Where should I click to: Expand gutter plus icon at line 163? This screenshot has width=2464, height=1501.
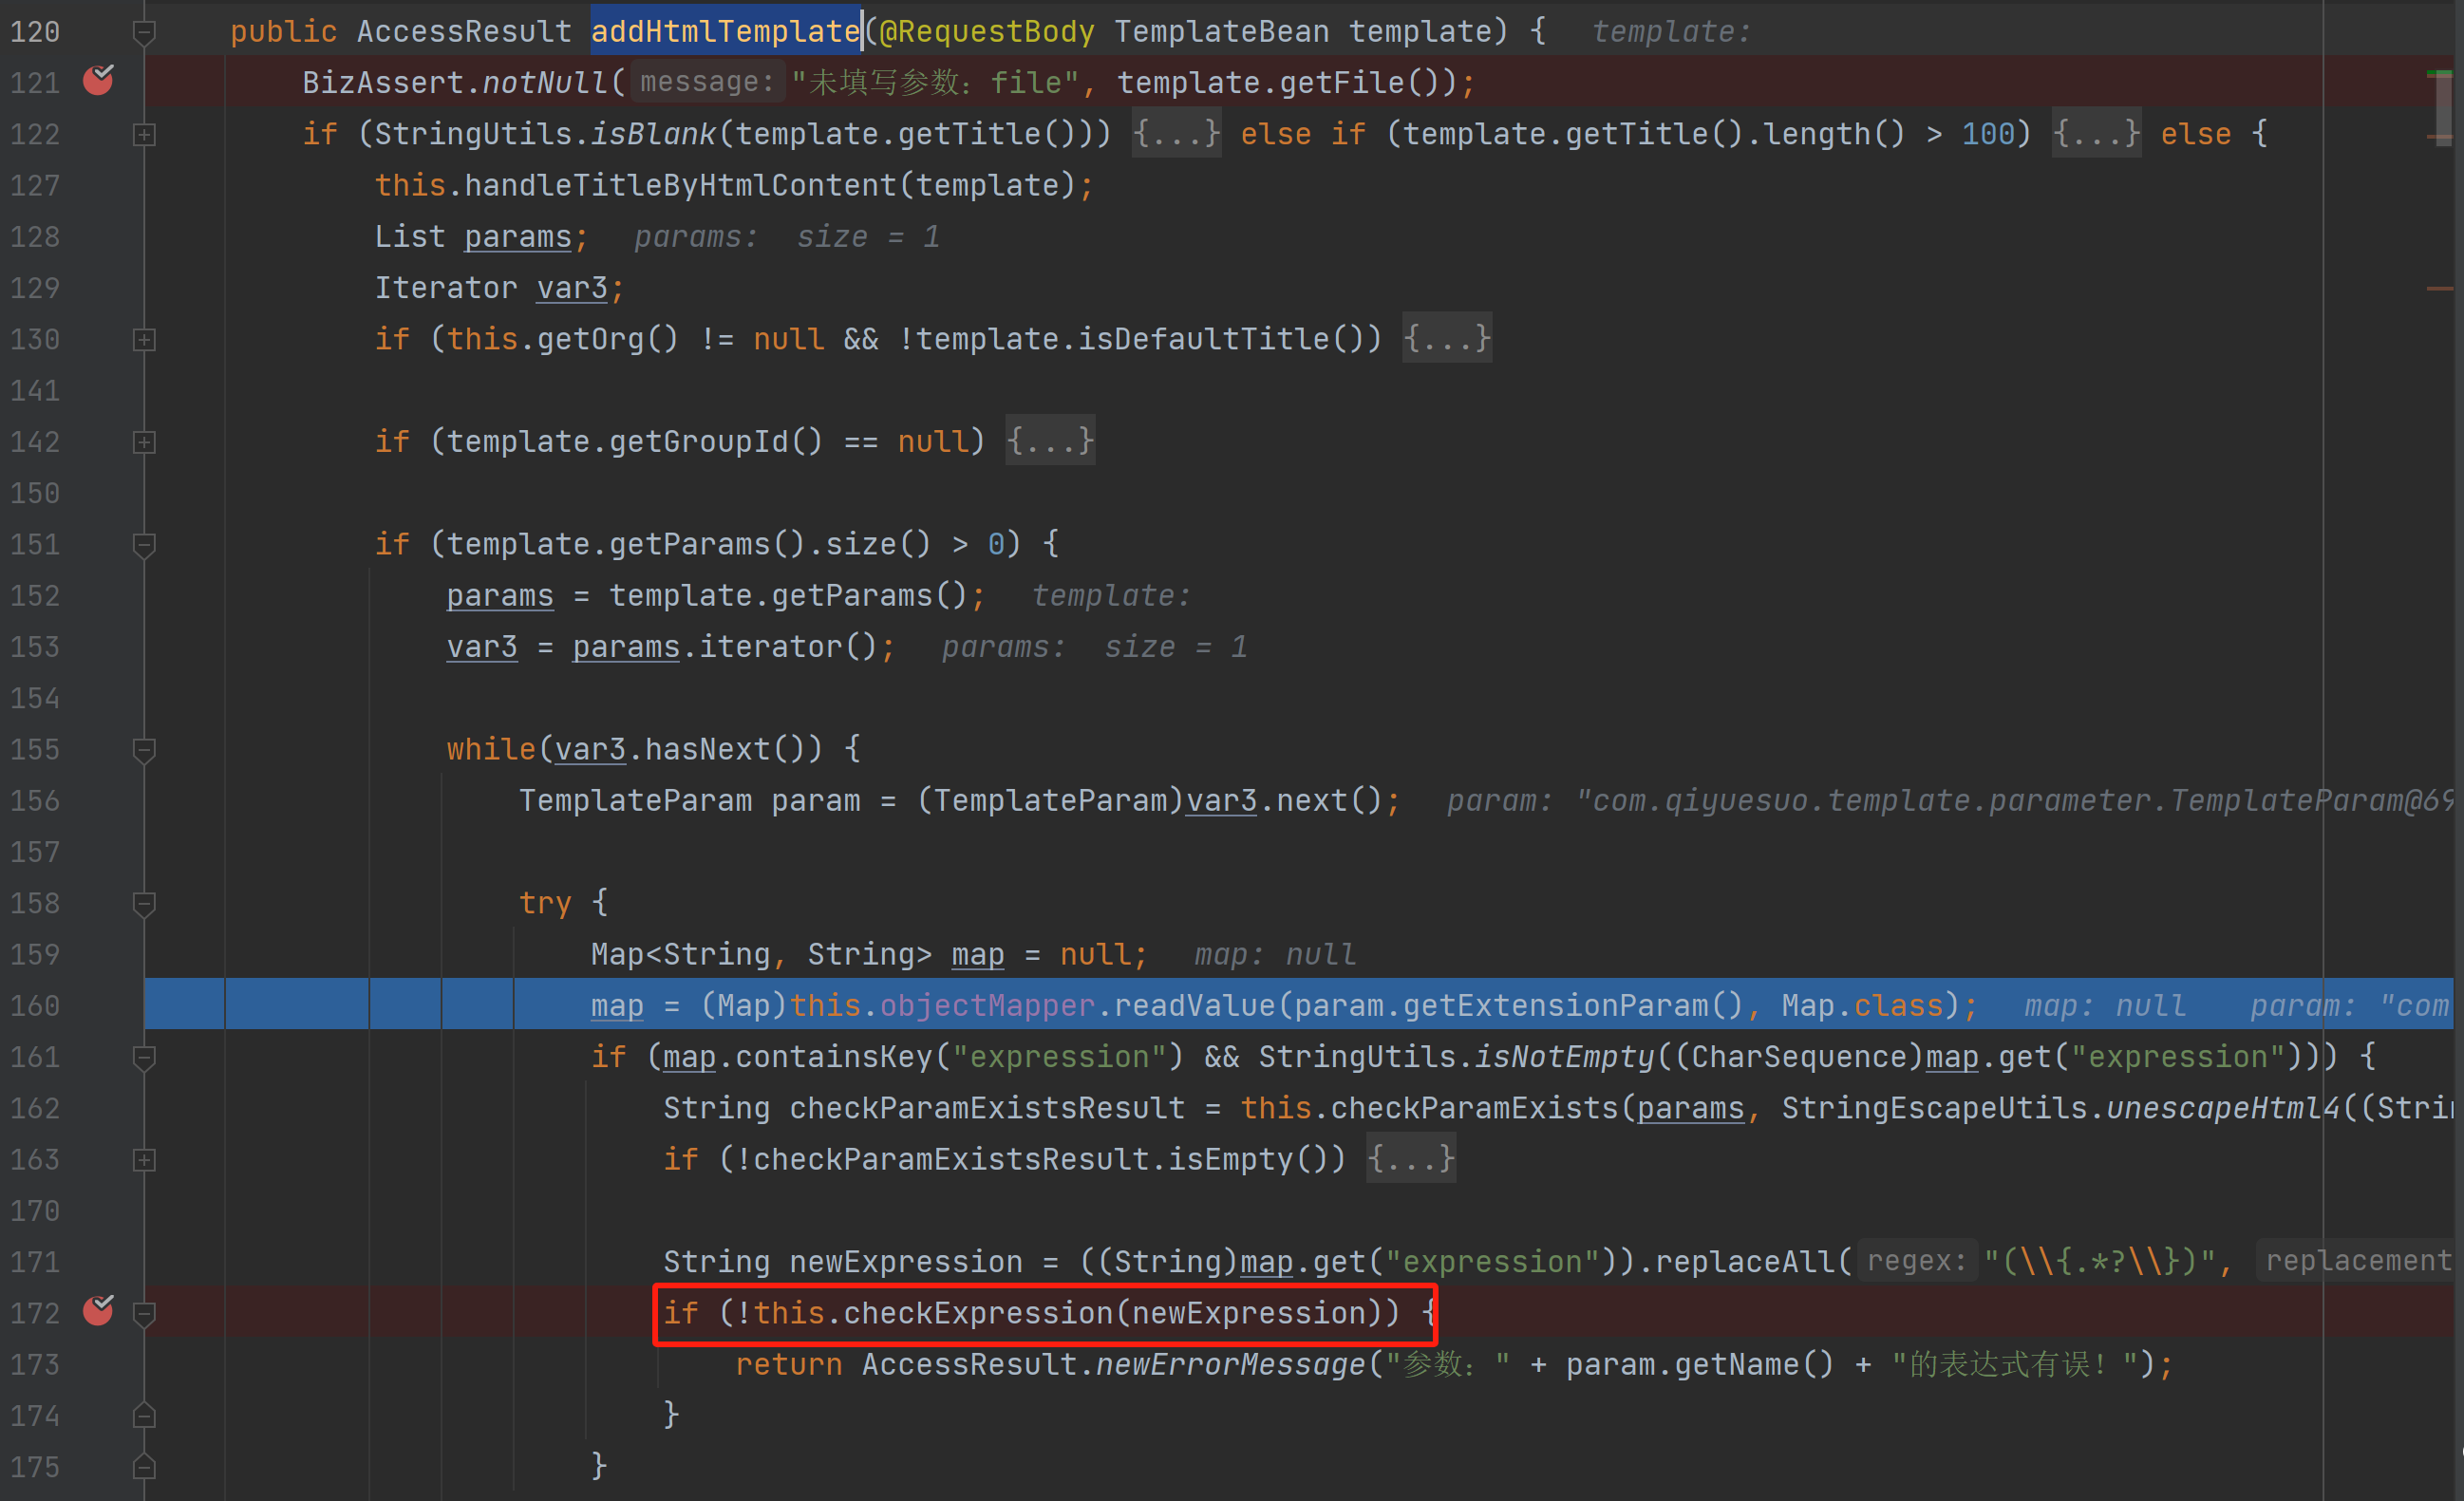[144, 1160]
